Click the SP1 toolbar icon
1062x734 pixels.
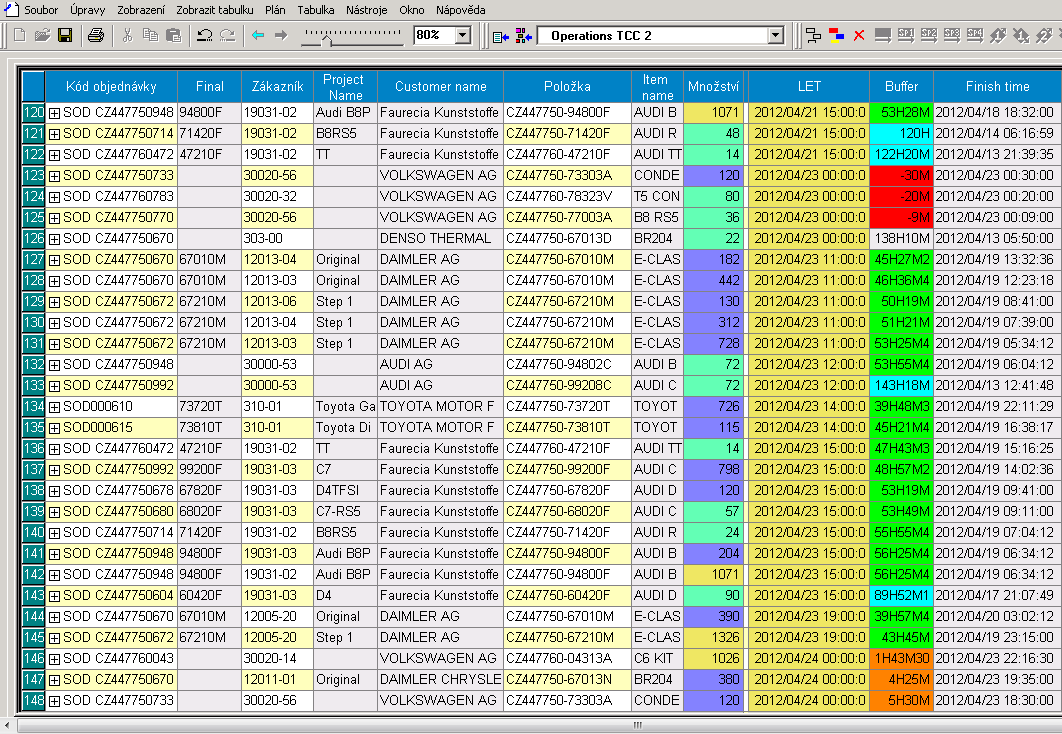pos(906,35)
